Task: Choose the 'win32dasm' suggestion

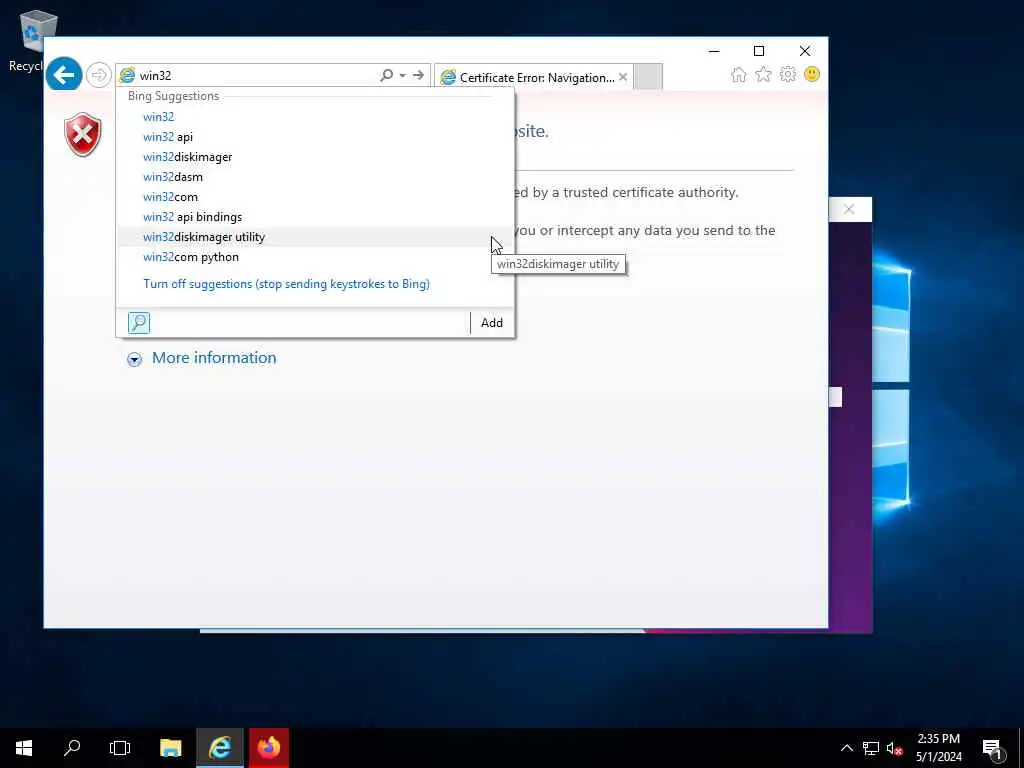Action: pyautogui.click(x=315, y=177)
